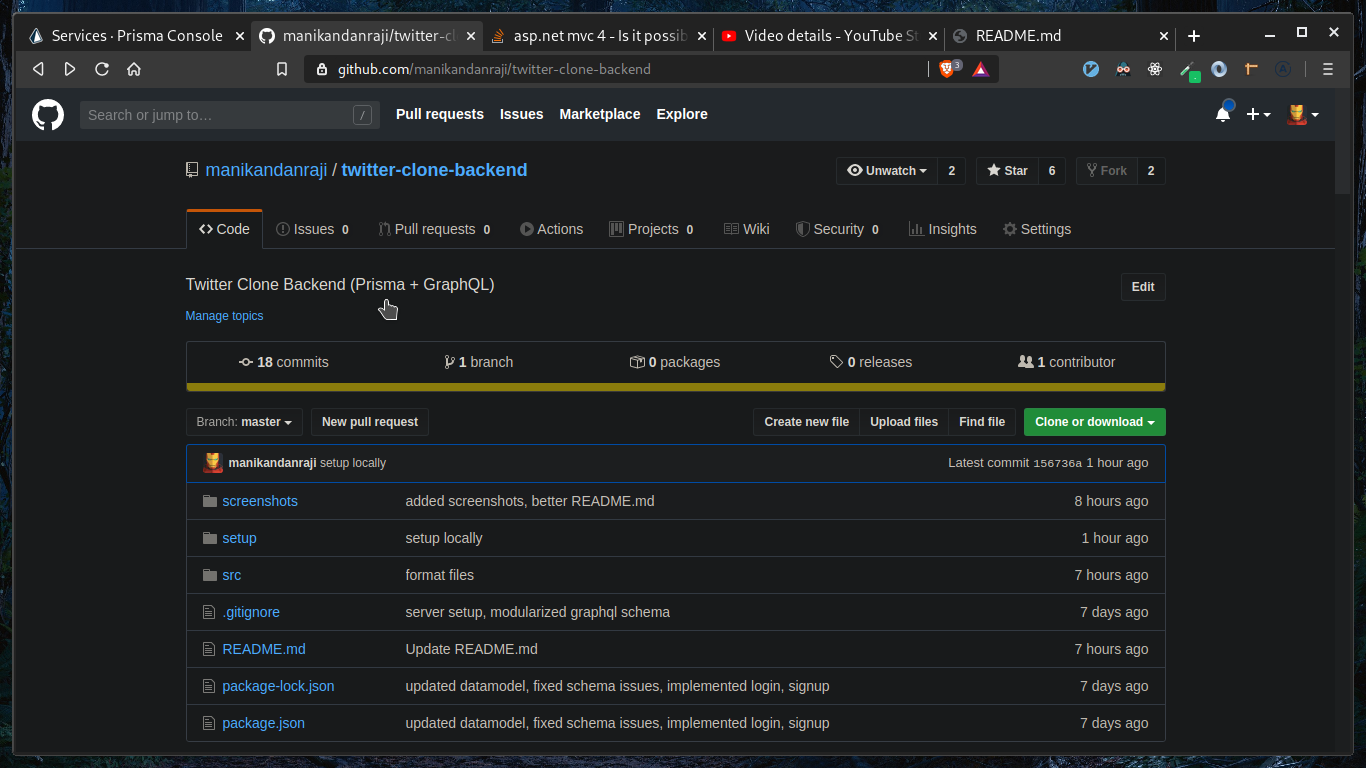The height and width of the screenshot is (768, 1366).
Task: View the 2 watchers count
Action: [x=951, y=171]
